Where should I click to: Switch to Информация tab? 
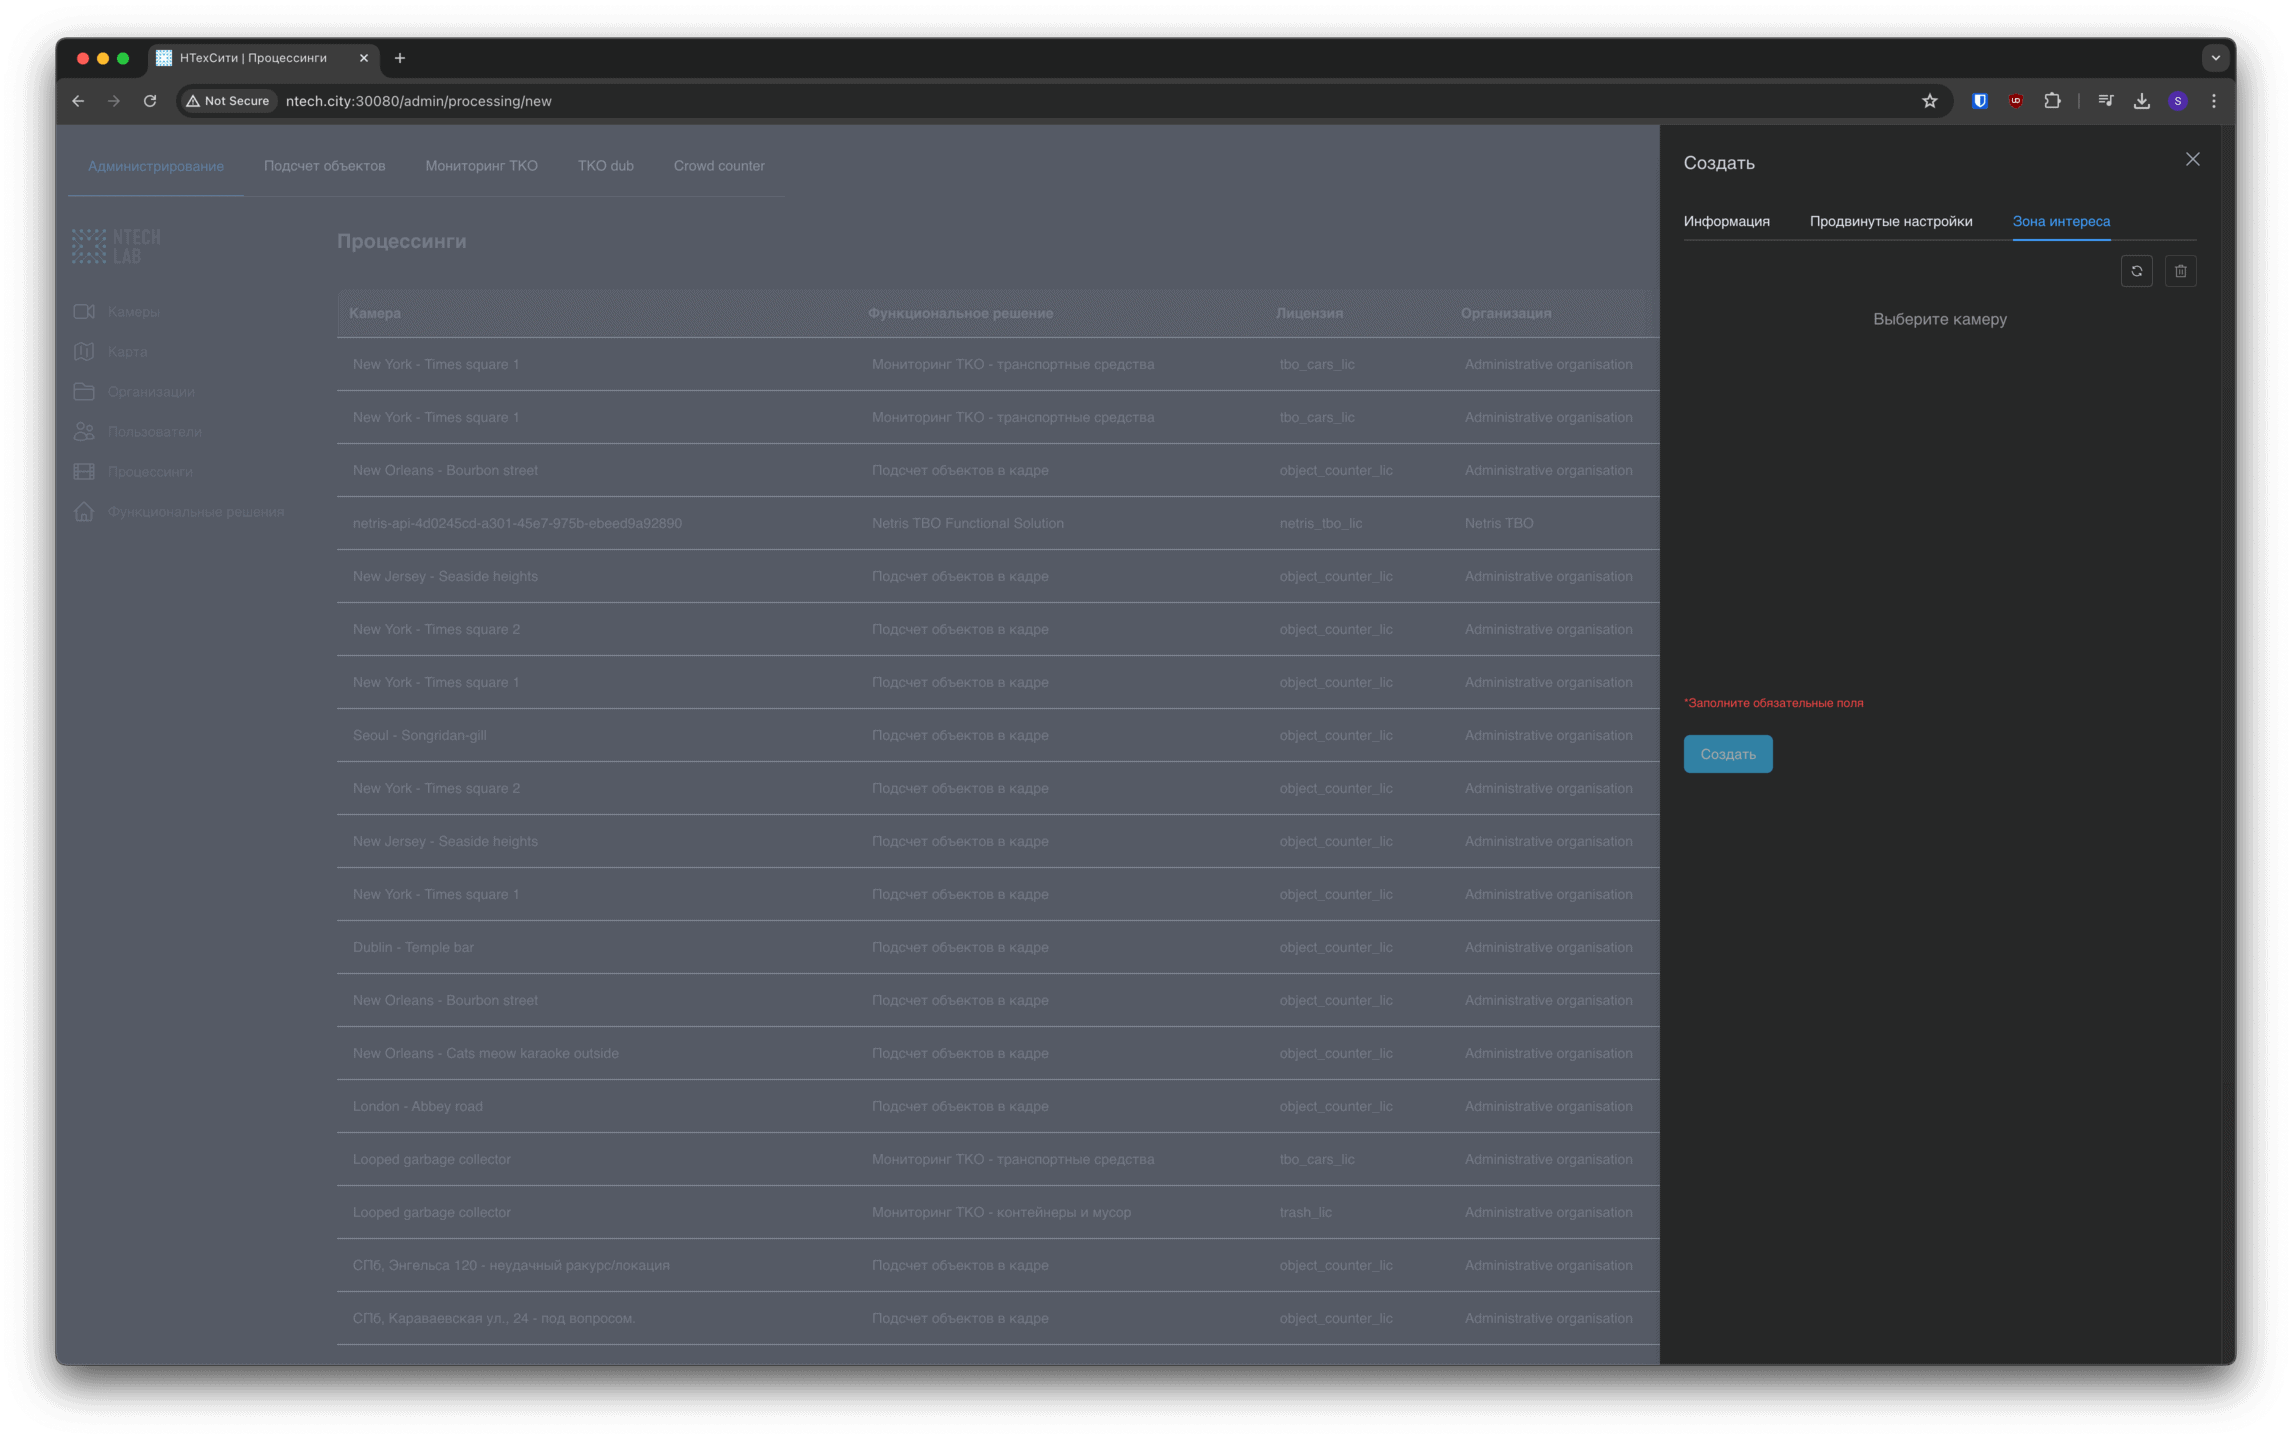click(x=1726, y=221)
